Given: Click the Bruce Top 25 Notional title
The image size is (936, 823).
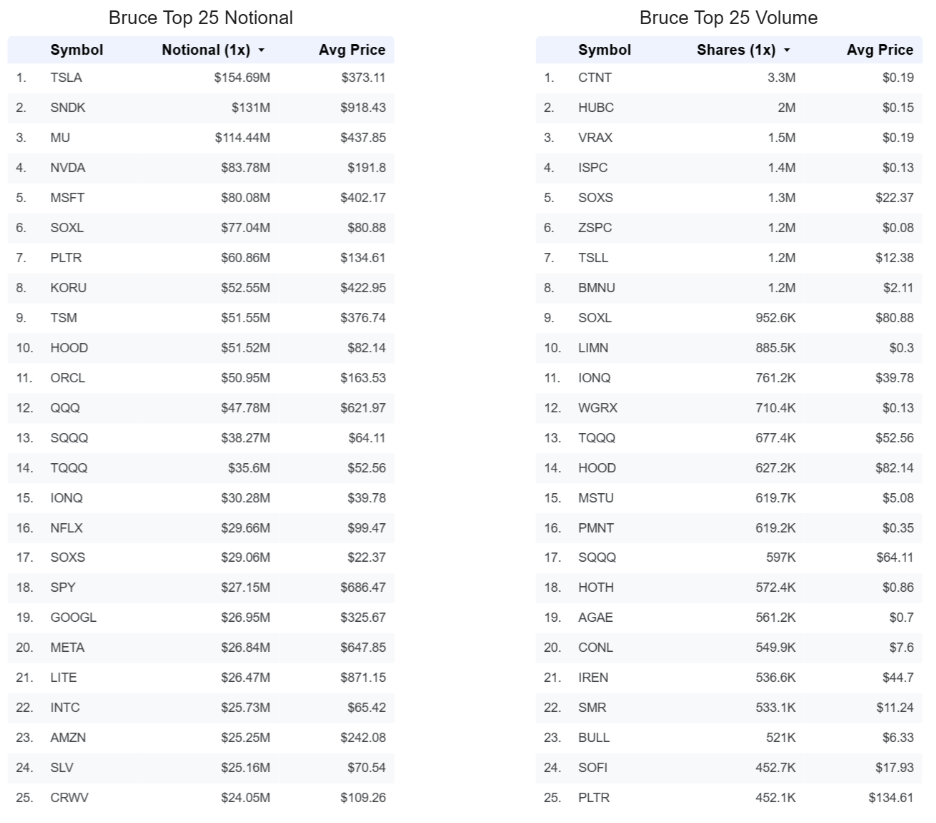Looking at the screenshot, I should (201, 18).
